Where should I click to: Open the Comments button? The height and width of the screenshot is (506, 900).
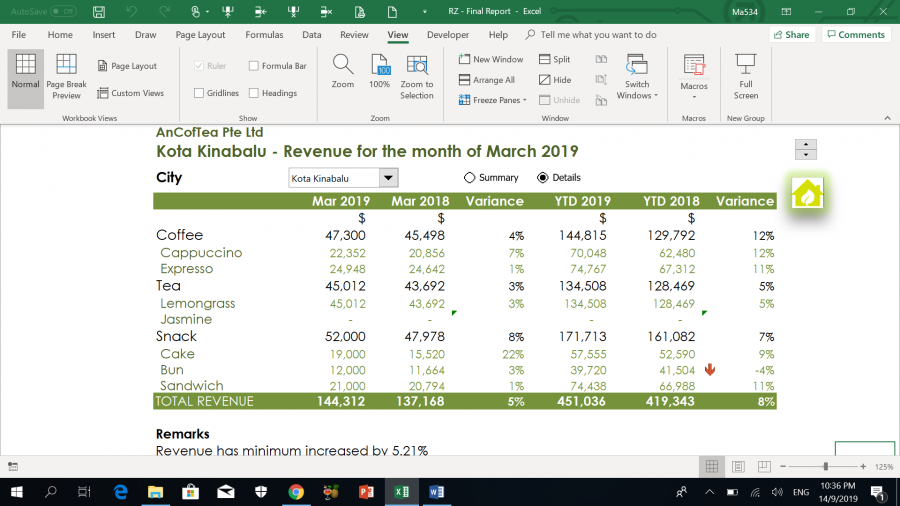coord(856,35)
